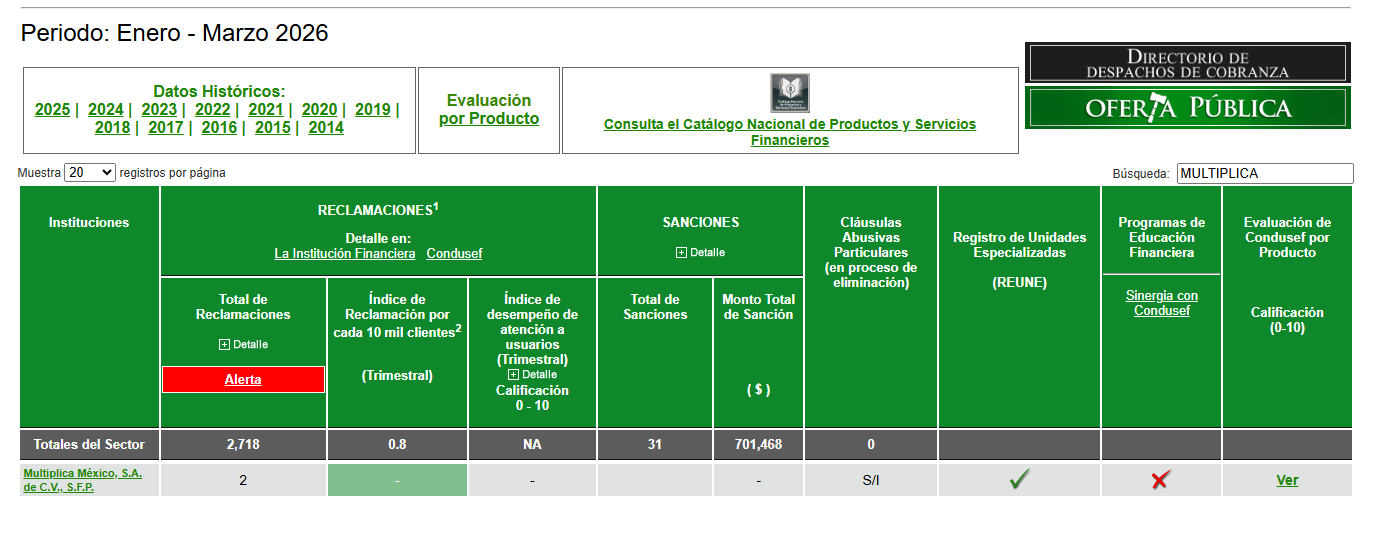The height and width of the screenshot is (535, 1381).
Task: Click Ver in the Evaluación column
Action: click(1287, 481)
